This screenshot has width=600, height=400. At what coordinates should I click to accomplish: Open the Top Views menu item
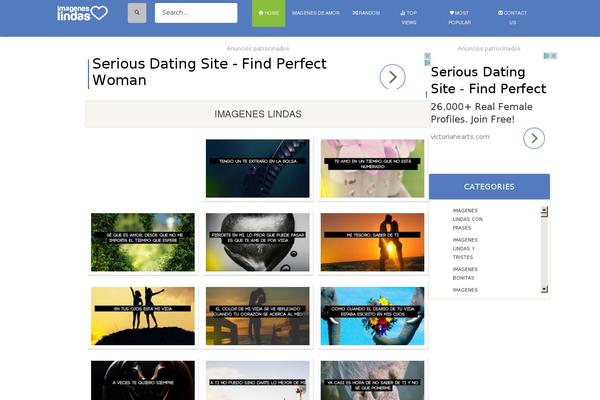[409, 18]
